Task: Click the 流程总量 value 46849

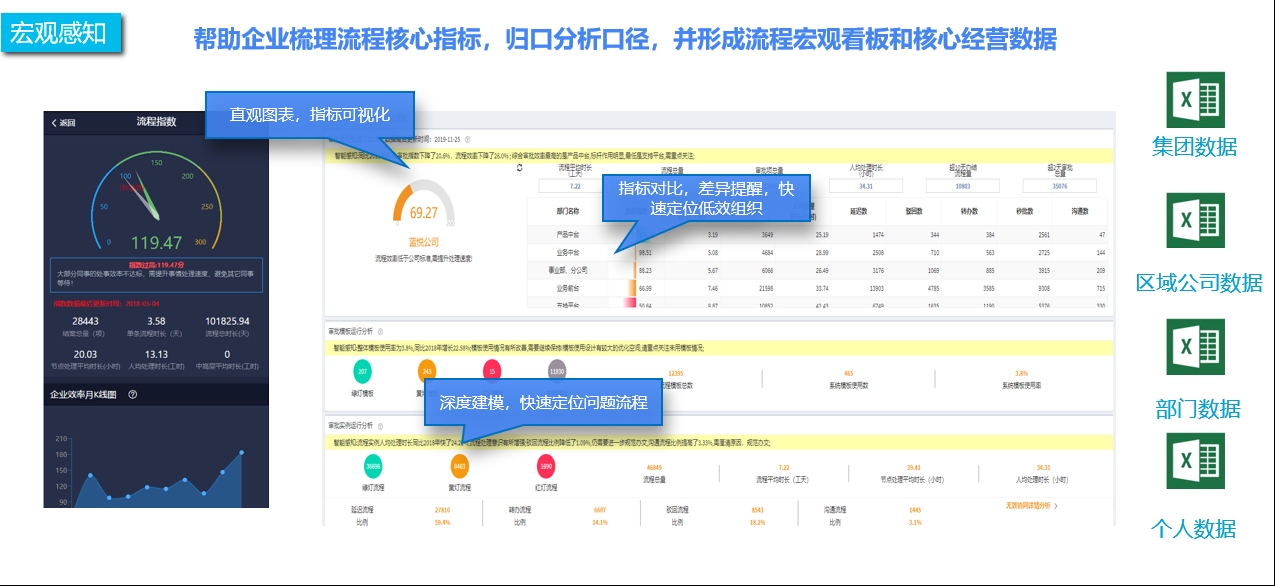Action: pos(655,467)
